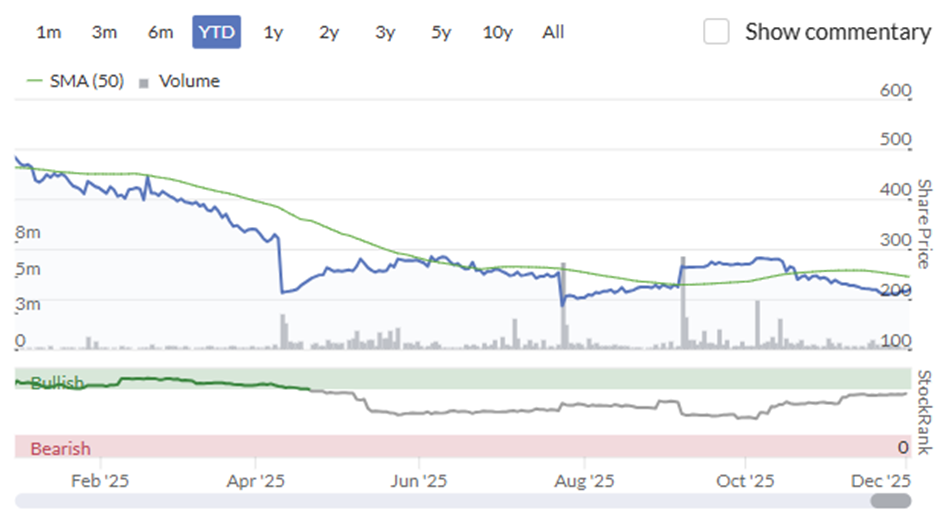Click the Dec '25 axis label
Image resolution: width=940 pixels, height=516 pixels.
(x=881, y=481)
